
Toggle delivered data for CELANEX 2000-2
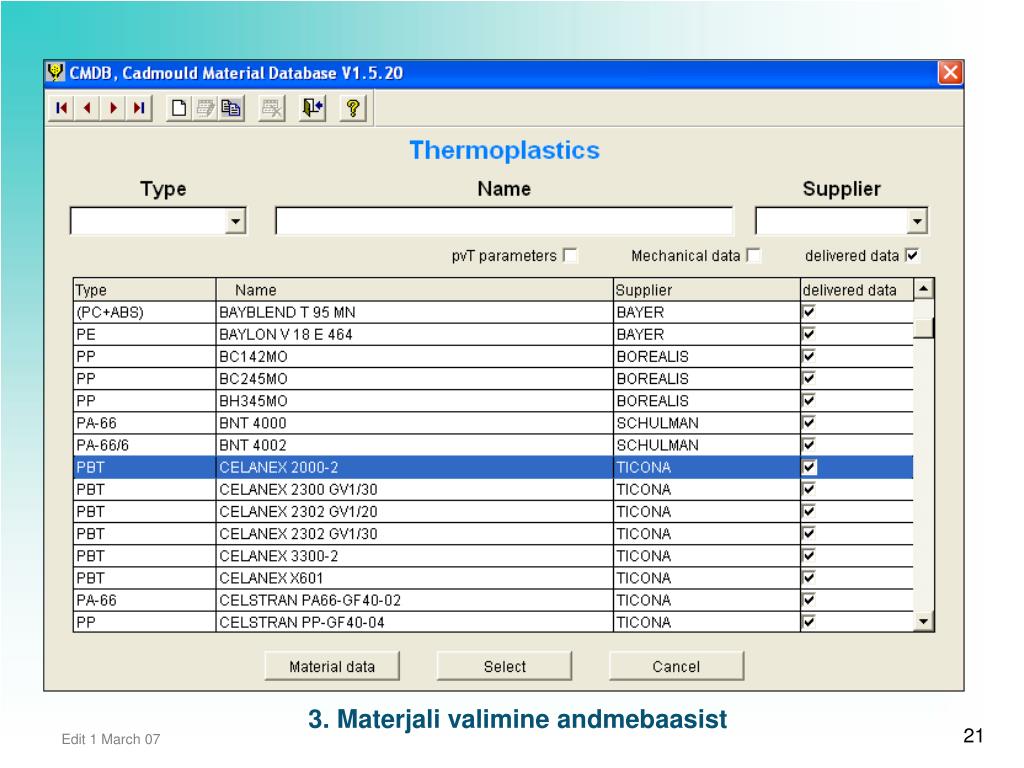[808, 467]
